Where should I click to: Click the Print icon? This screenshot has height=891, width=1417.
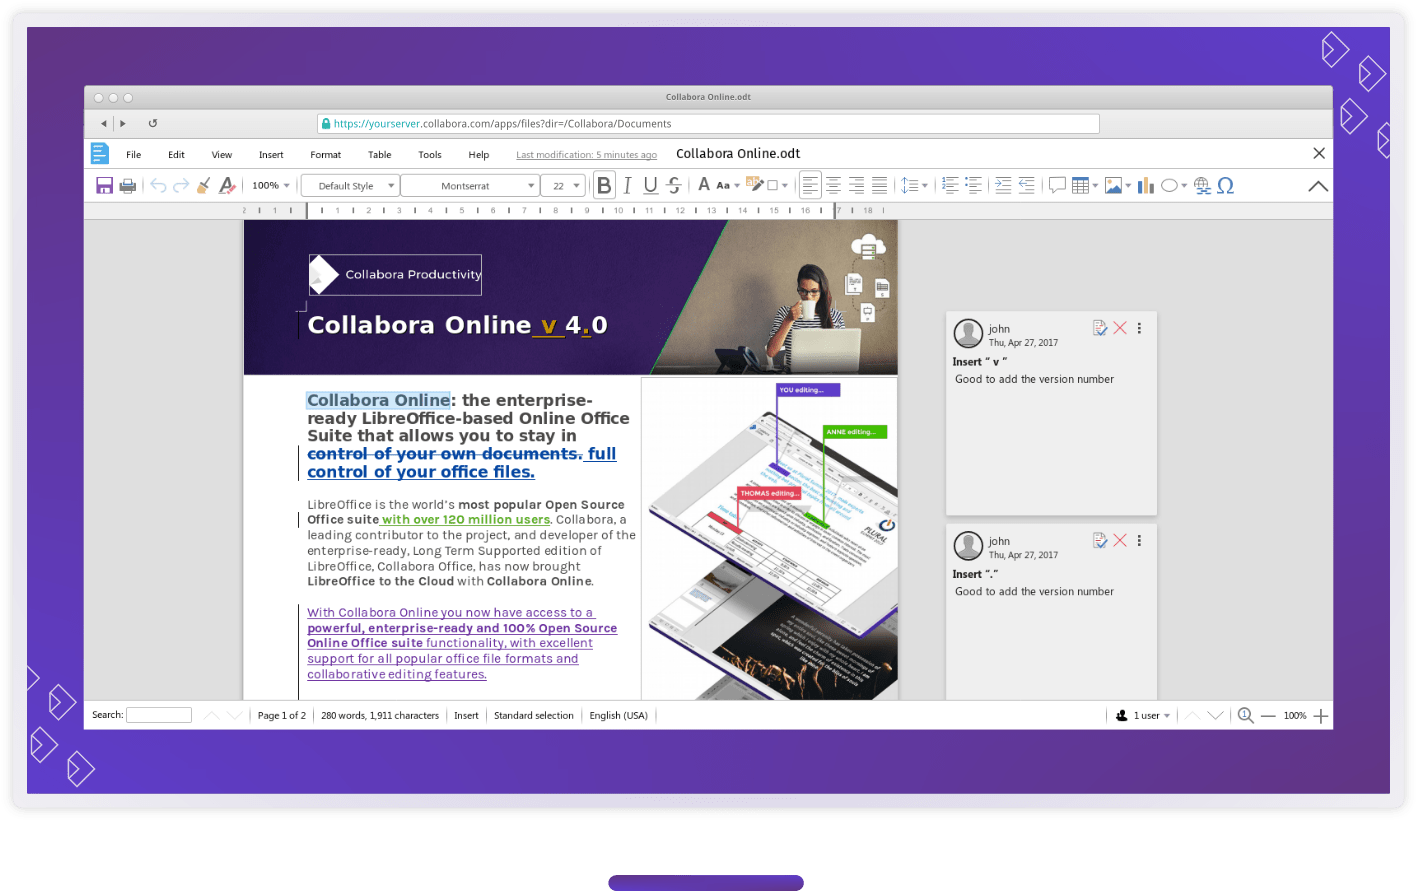[127, 186]
